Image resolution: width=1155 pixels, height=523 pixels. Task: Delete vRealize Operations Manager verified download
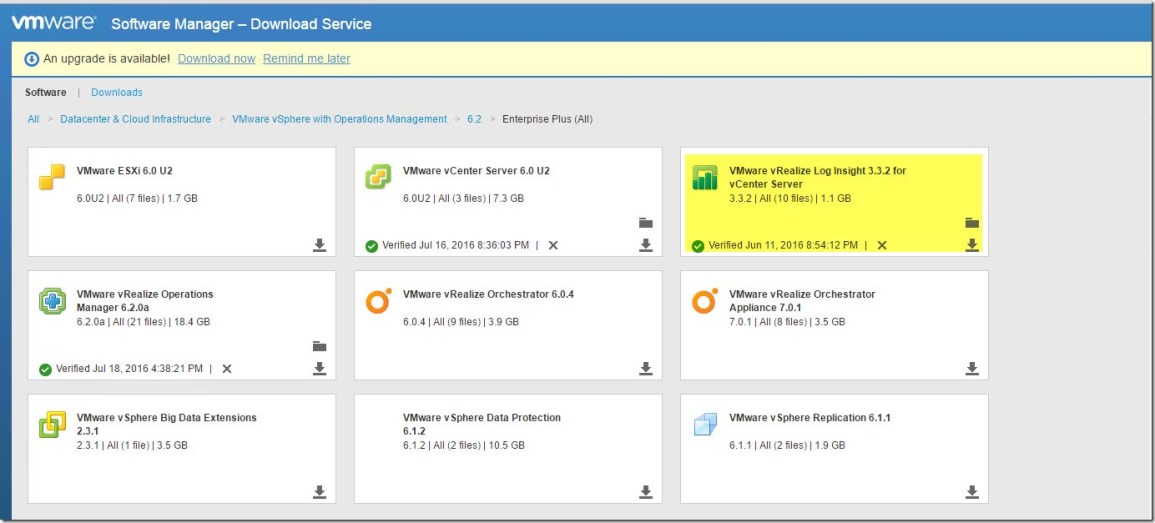click(227, 369)
